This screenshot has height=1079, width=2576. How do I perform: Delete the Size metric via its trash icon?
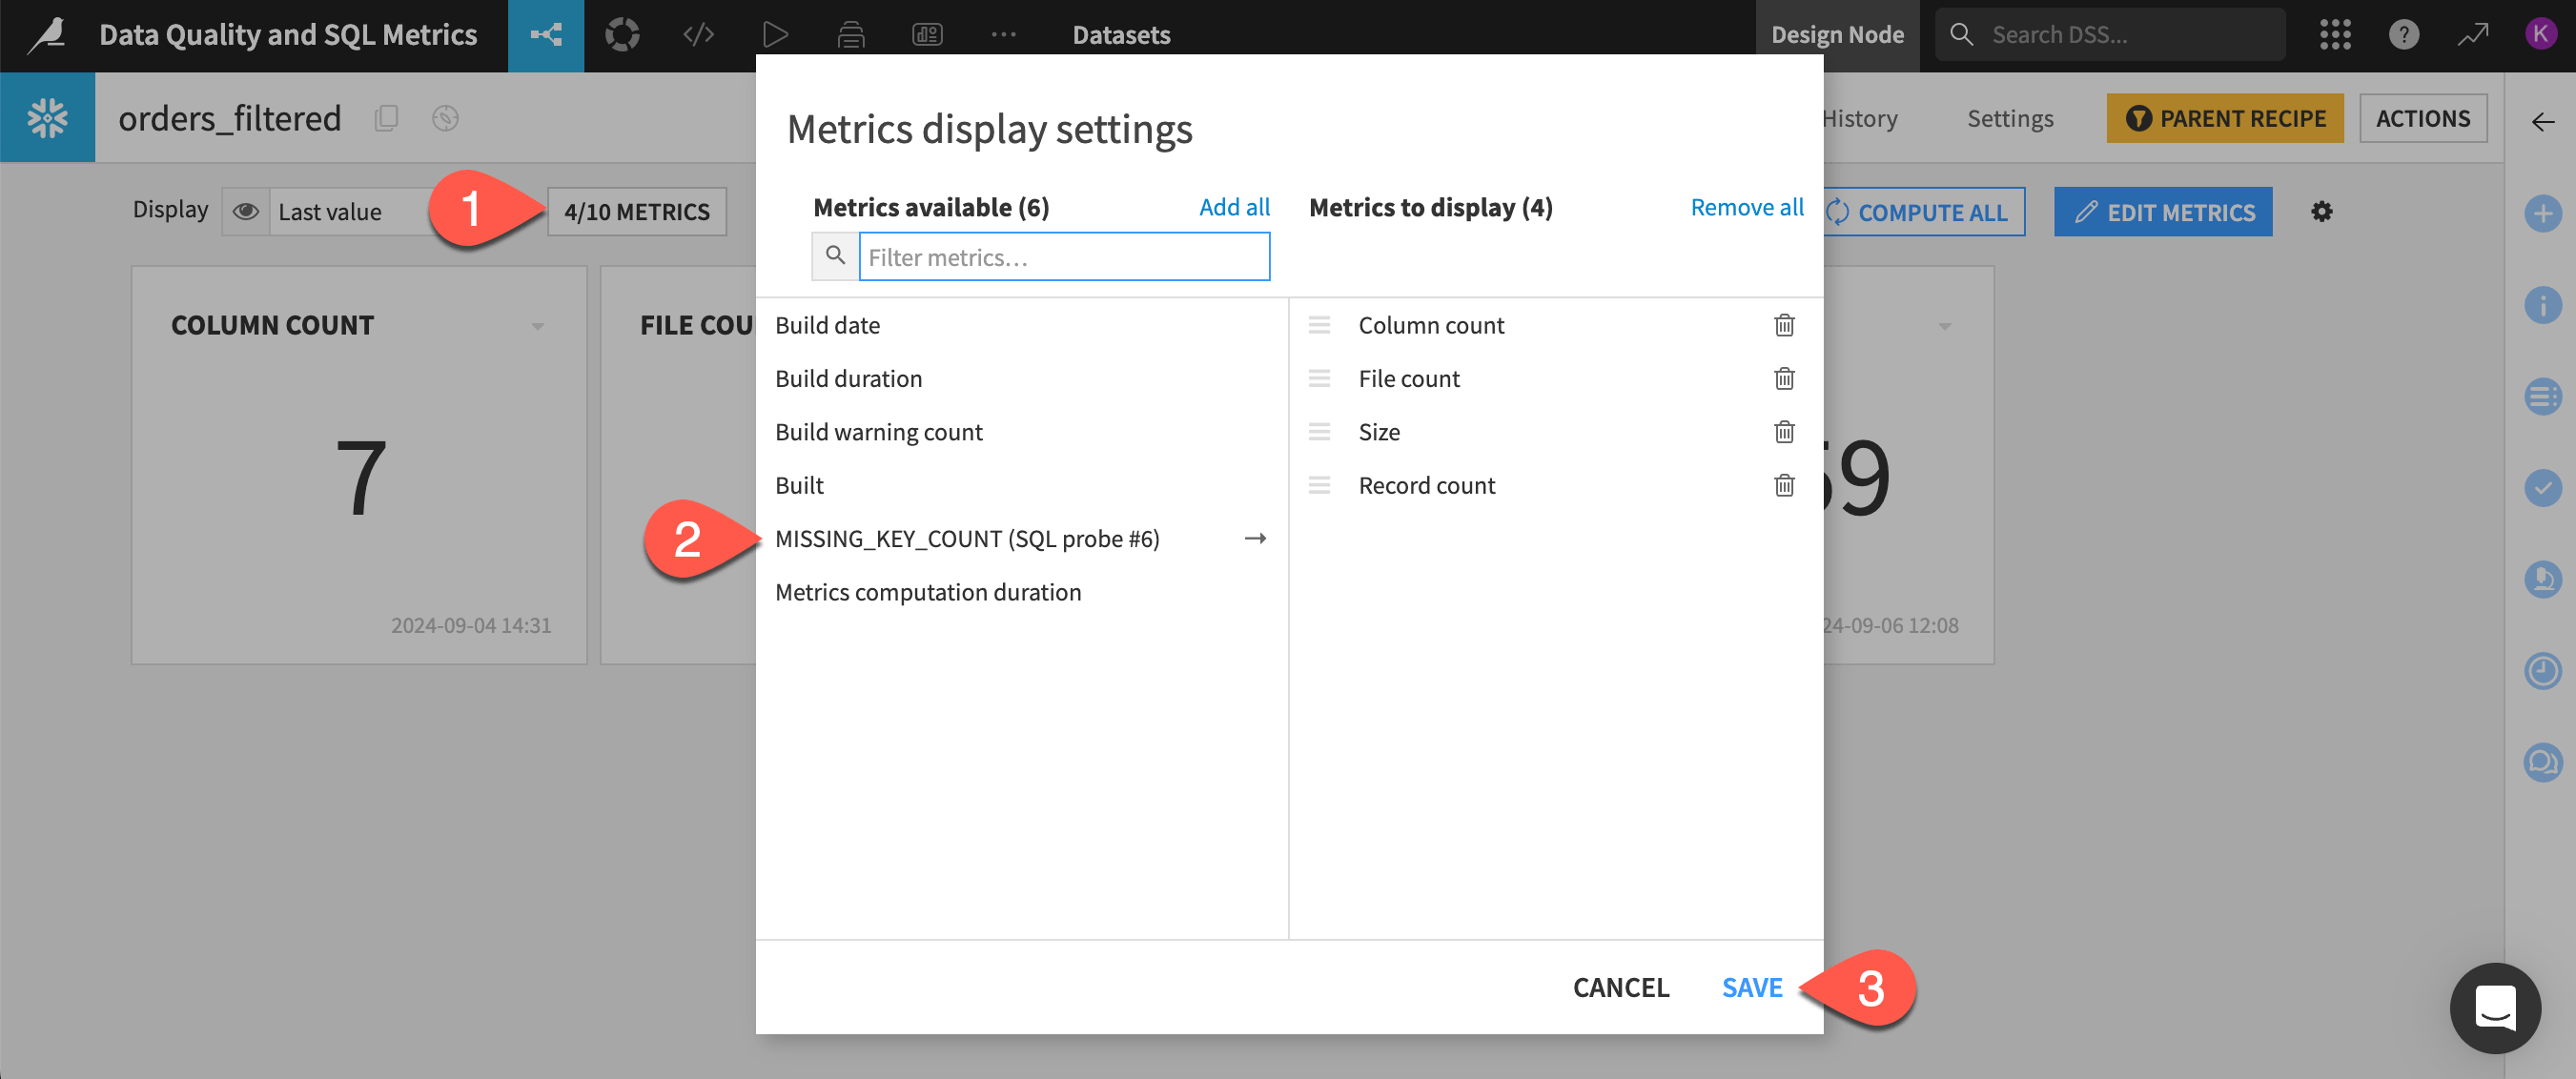[x=1784, y=432]
